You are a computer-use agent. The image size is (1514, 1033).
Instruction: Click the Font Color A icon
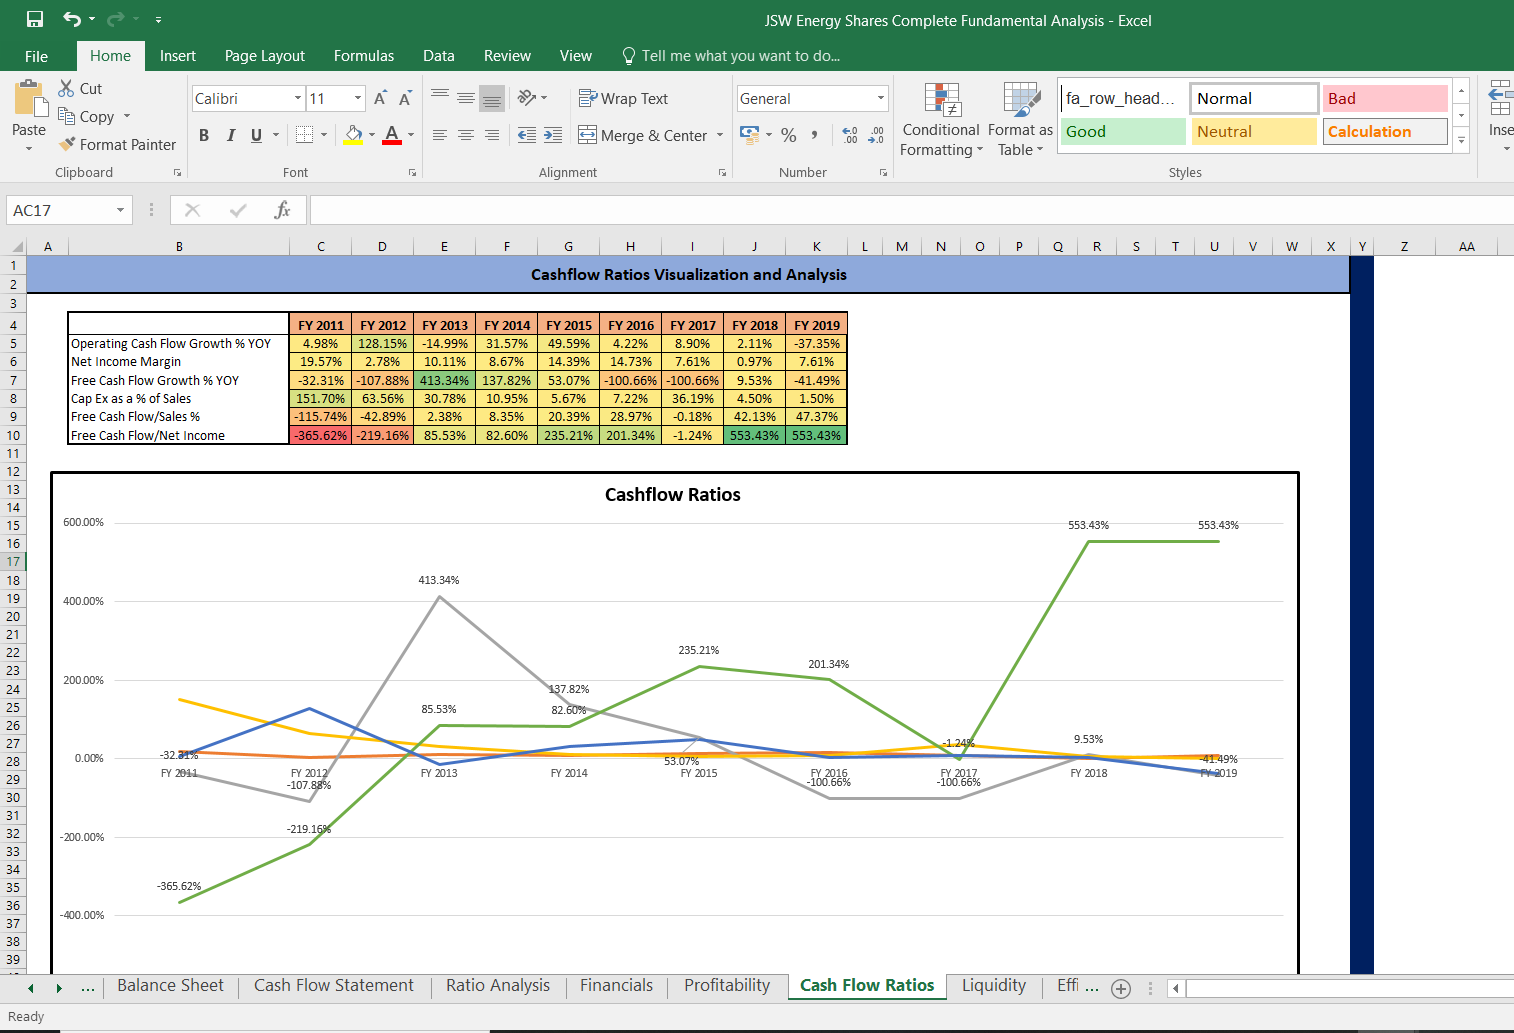392,134
